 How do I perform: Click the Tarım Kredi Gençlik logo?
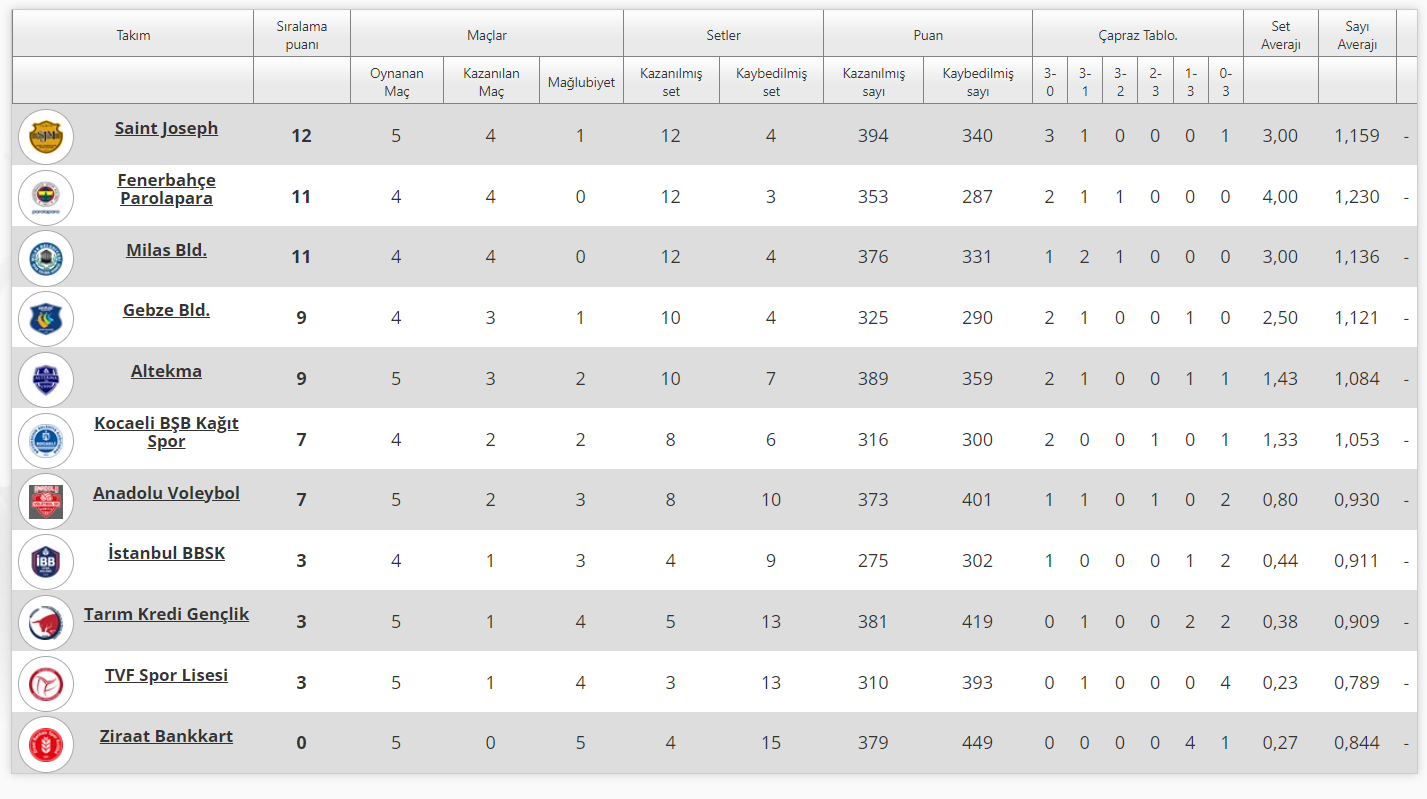coord(46,622)
